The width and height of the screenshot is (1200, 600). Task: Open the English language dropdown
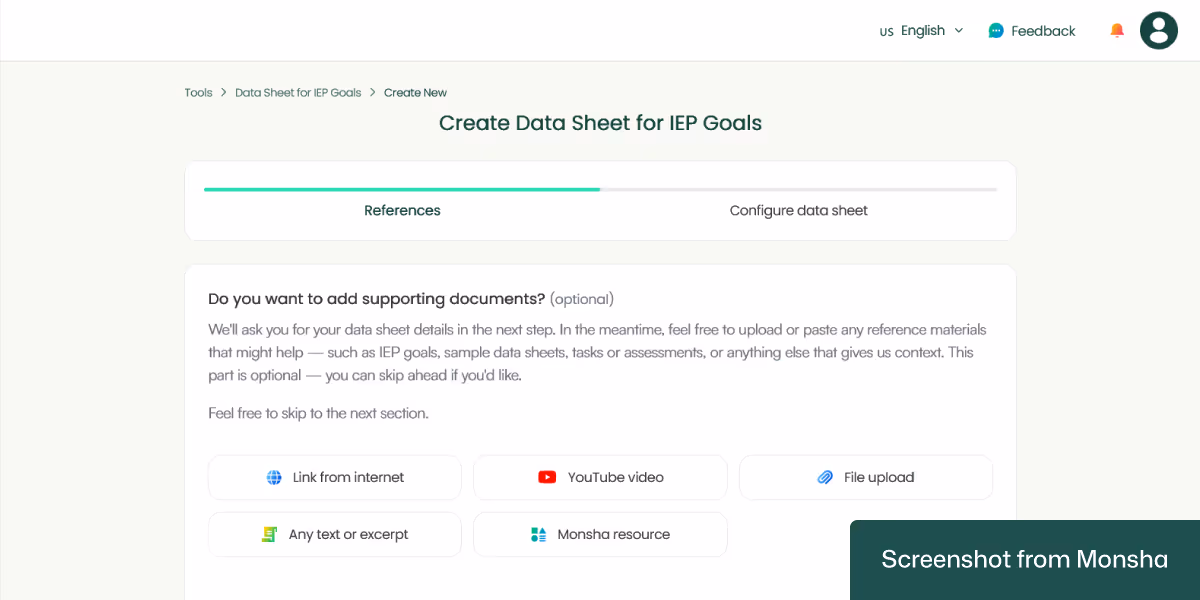(x=921, y=31)
